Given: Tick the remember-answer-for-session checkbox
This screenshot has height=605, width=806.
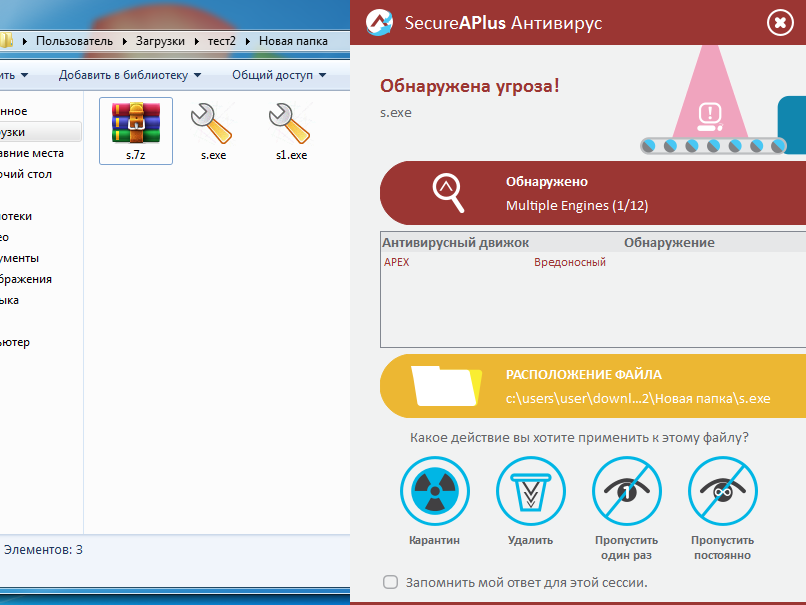Looking at the screenshot, I should point(390,582).
